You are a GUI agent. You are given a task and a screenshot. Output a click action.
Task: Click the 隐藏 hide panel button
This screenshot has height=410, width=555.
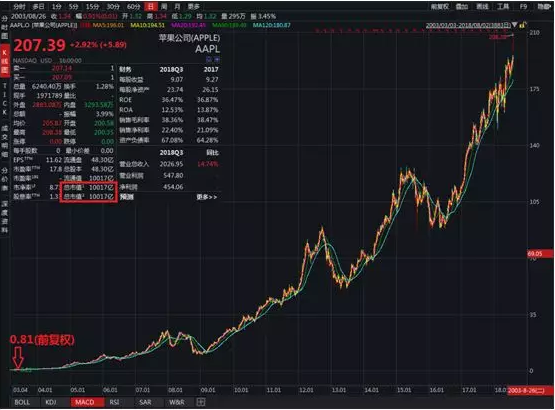pos(544,6)
